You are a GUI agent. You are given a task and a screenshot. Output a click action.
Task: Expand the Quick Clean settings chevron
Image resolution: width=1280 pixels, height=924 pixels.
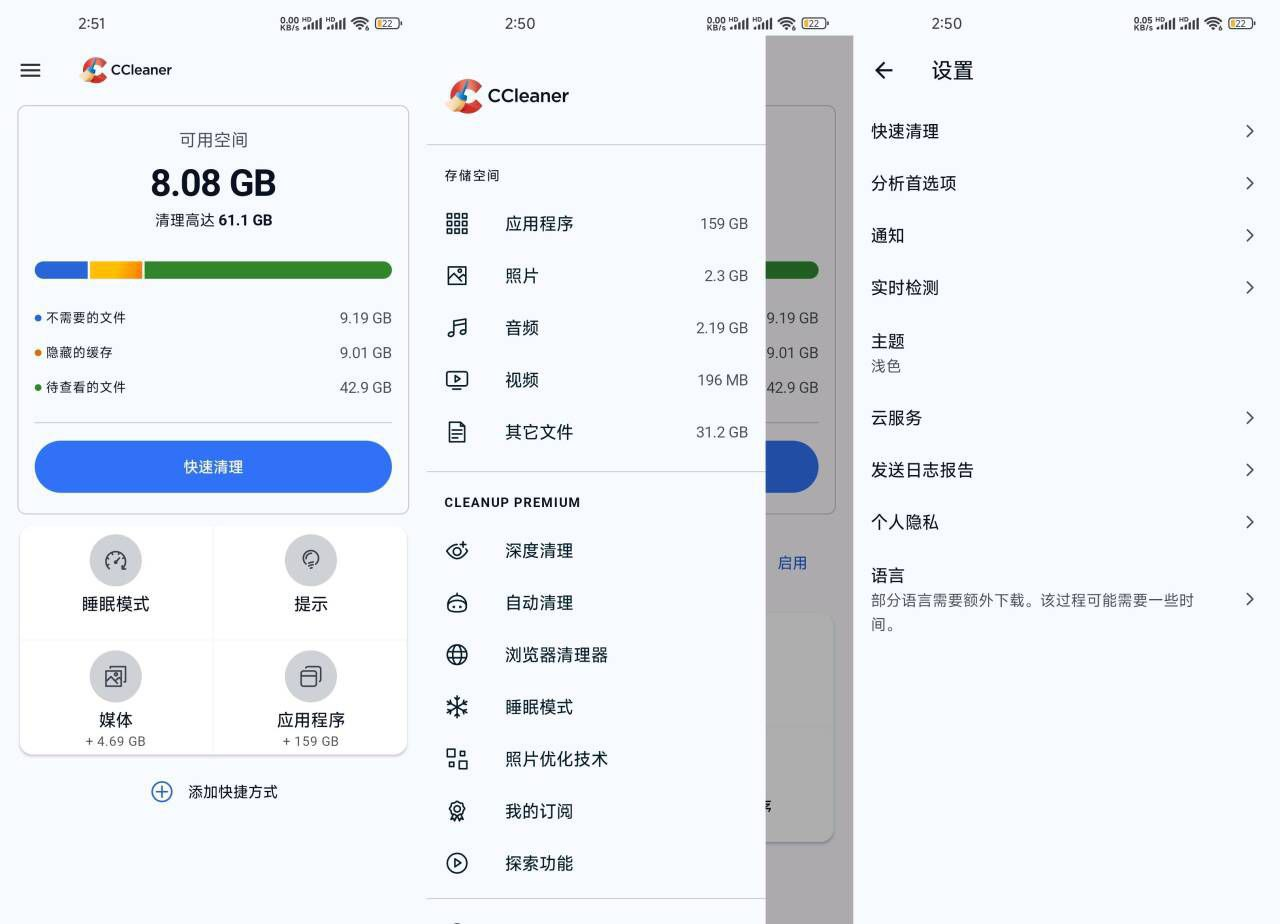(1249, 131)
